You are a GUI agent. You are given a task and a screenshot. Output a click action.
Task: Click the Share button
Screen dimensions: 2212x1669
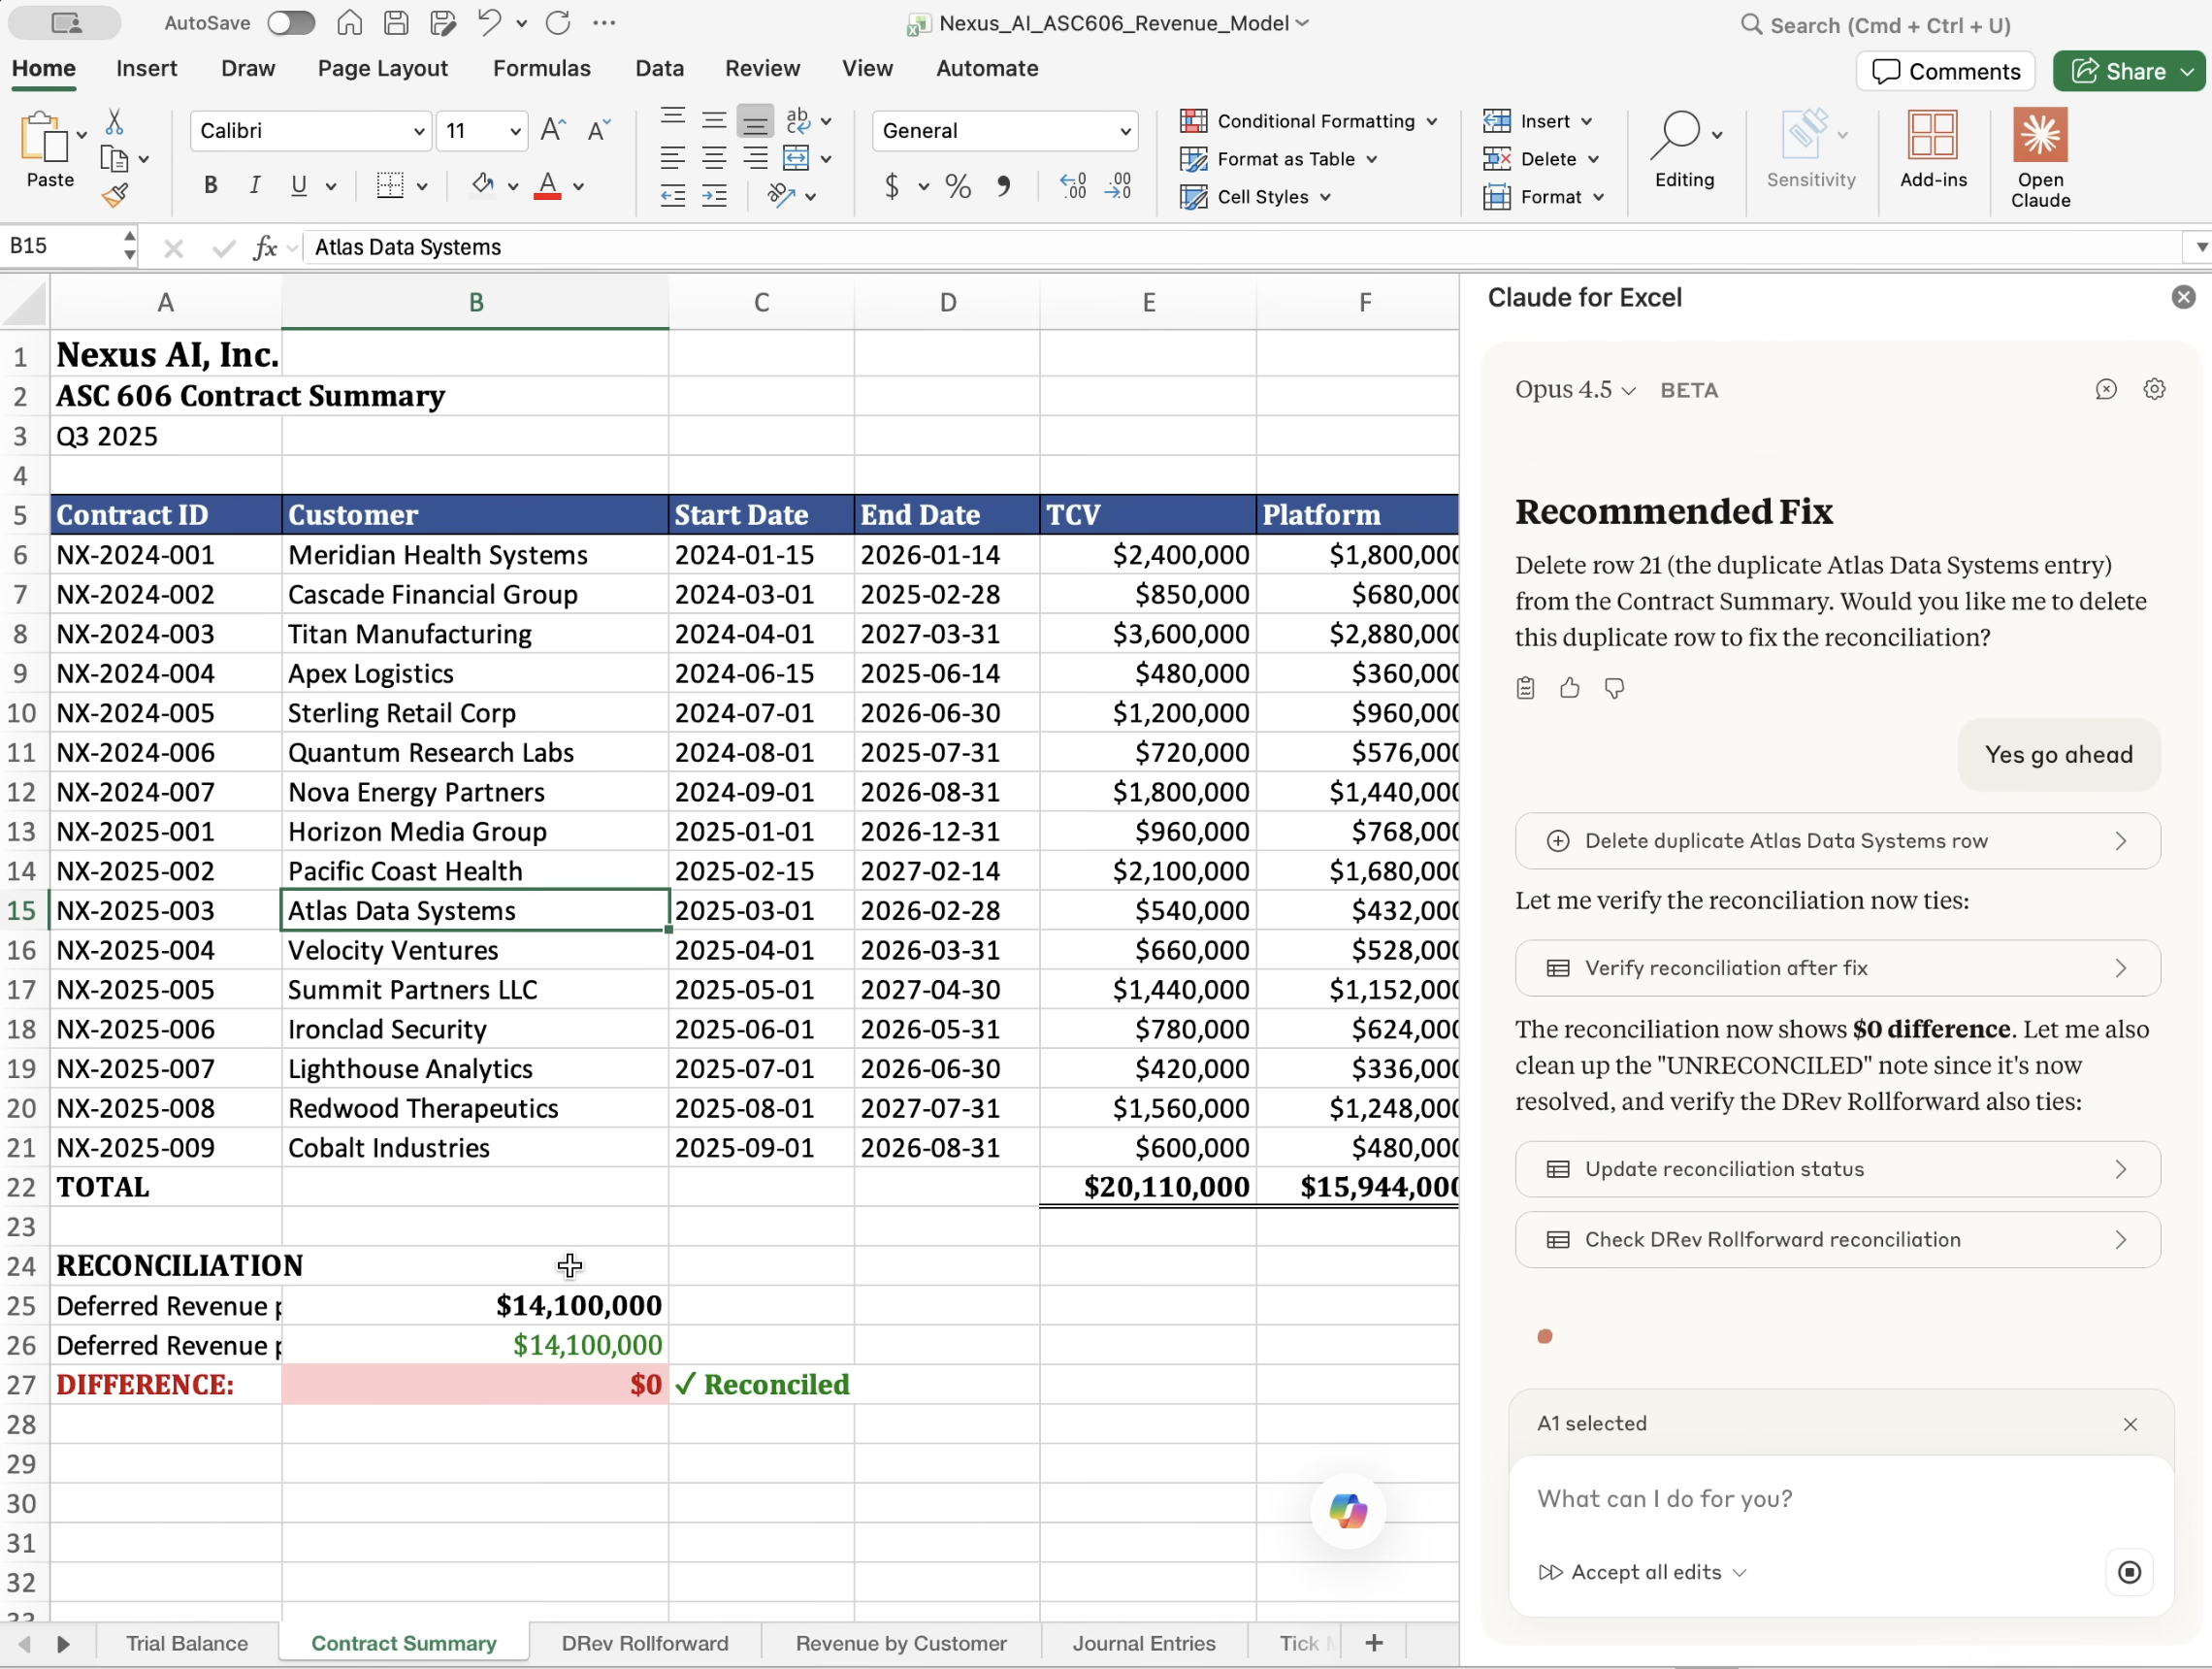pyautogui.click(x=2128, y=71)
